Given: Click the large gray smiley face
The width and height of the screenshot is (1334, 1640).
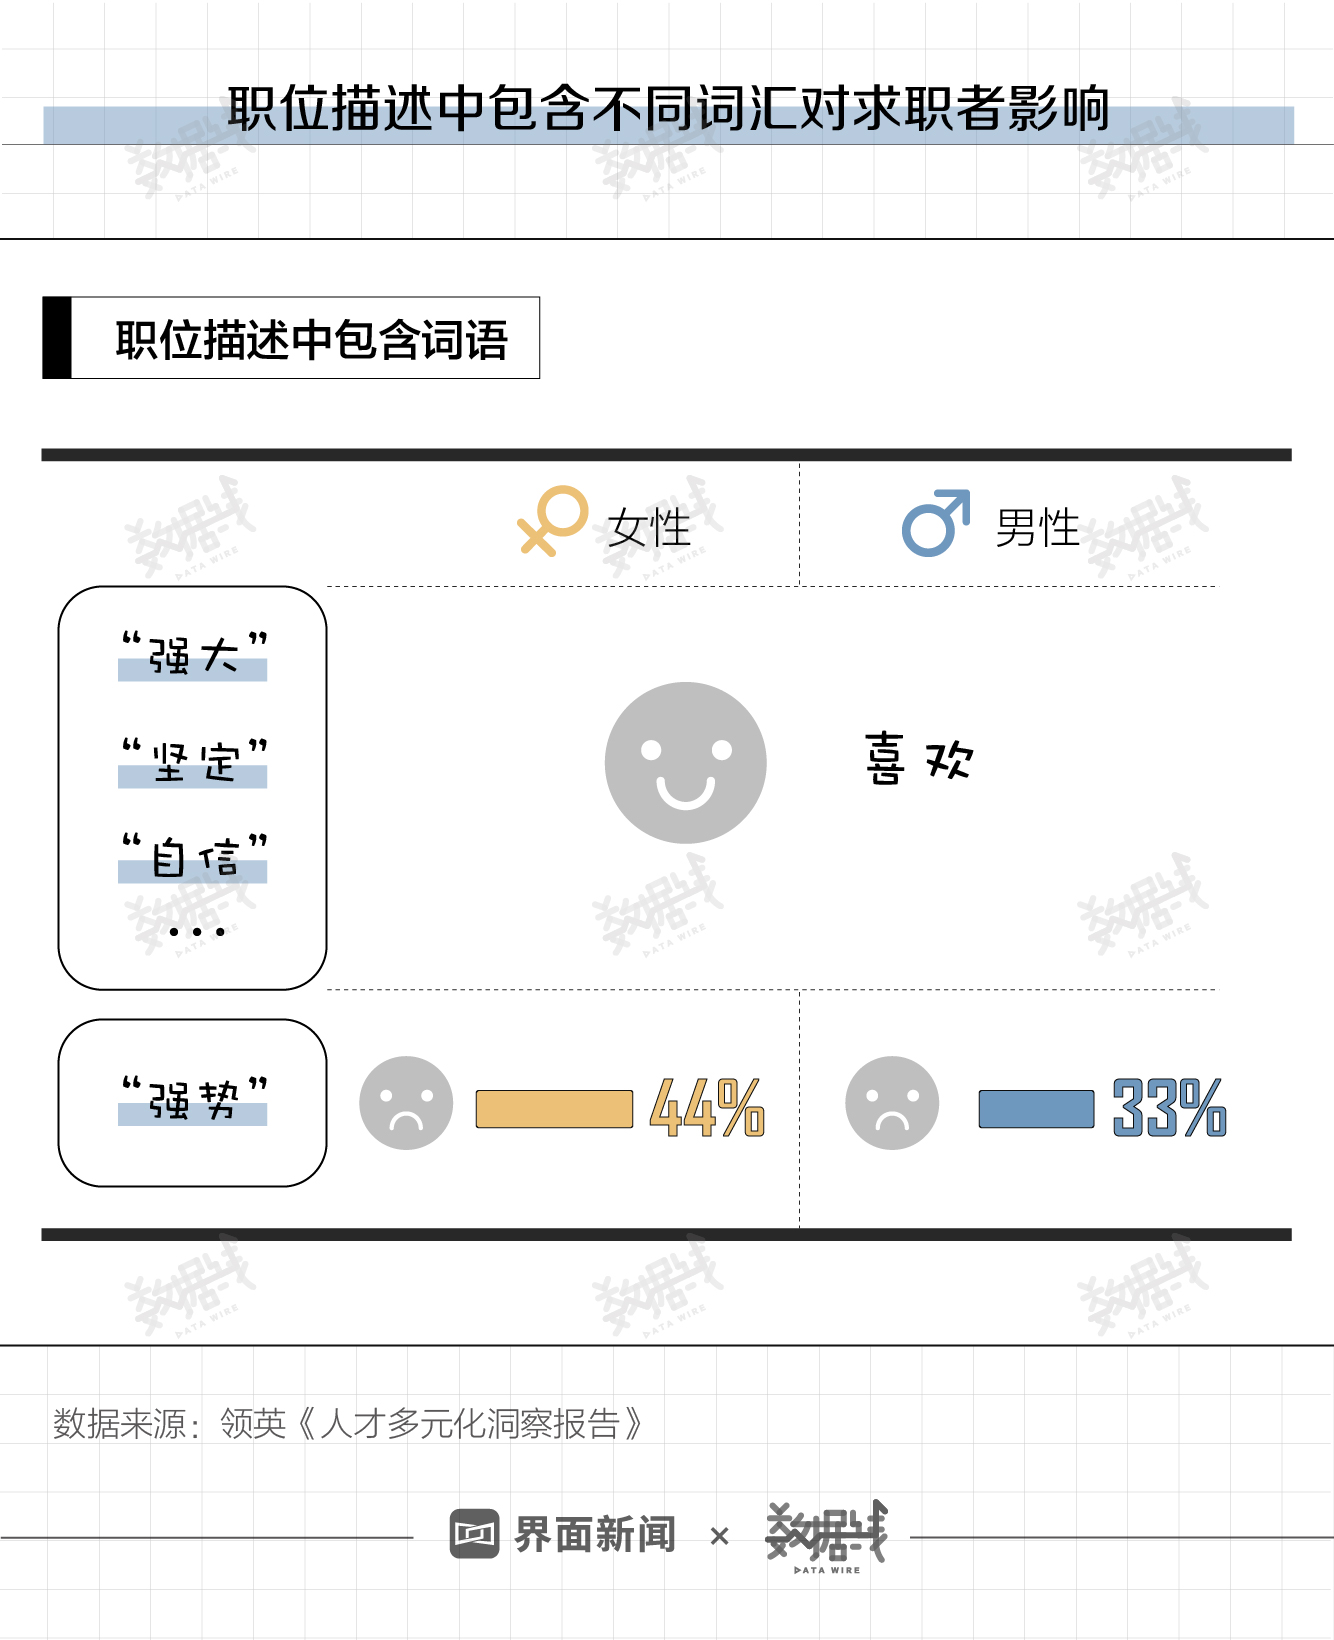Looking at the screenshot, I should [686, 763].
